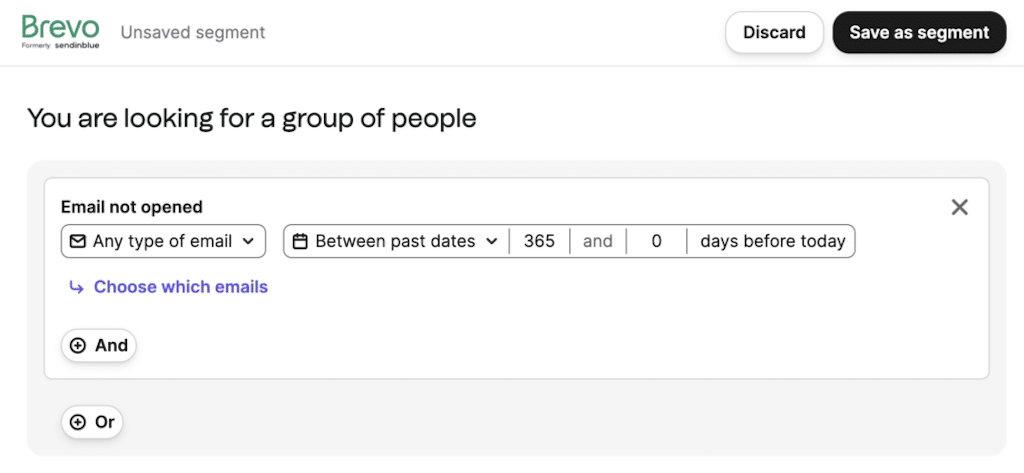The height and width of the screenshot is (473, 1024).
Task: Click the envelope icon in email type
Action: click(x=77, y=241)
